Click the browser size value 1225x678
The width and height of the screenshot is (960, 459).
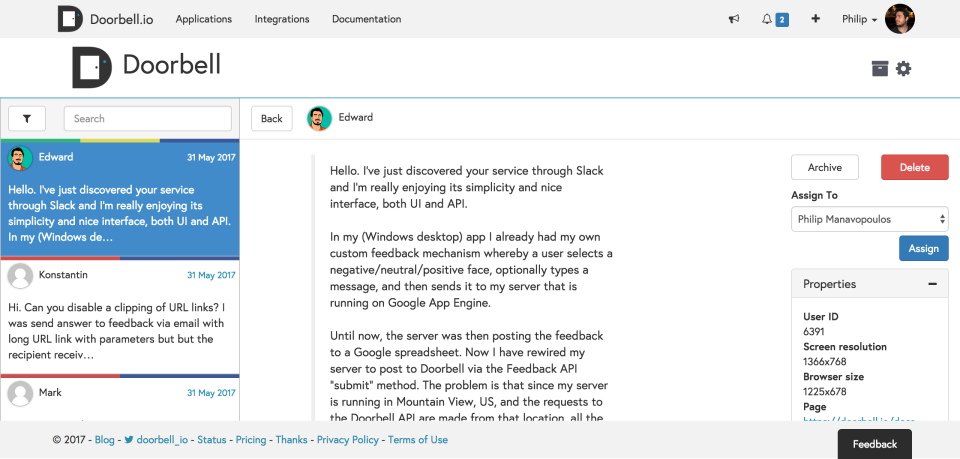click(x=825, y=392)
